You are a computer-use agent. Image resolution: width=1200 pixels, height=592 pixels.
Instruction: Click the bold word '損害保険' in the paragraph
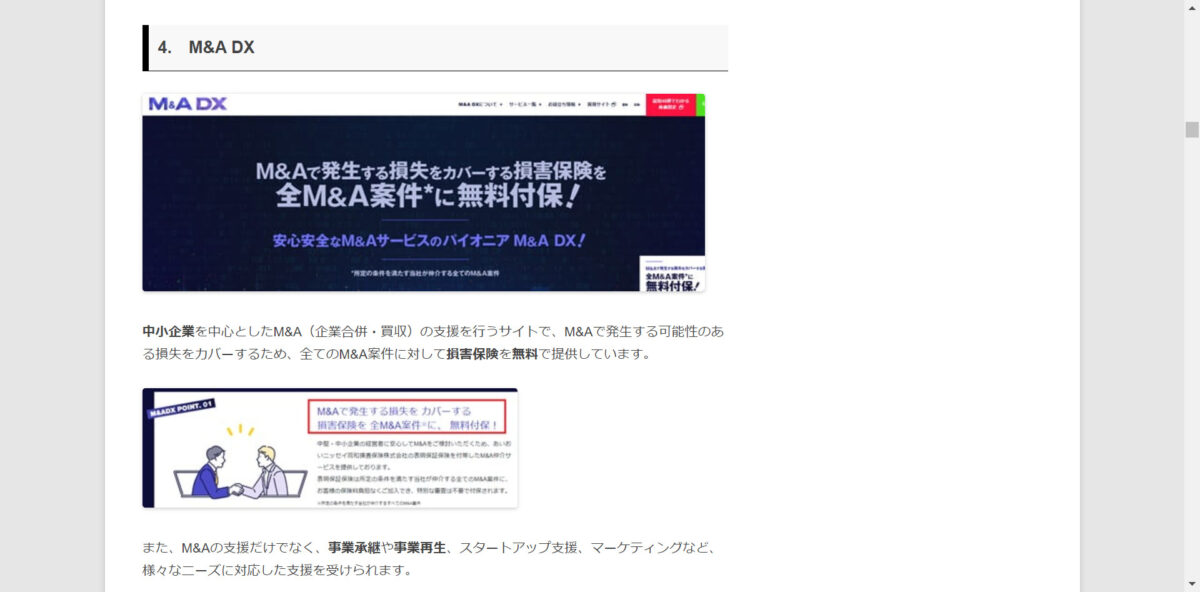472,354
